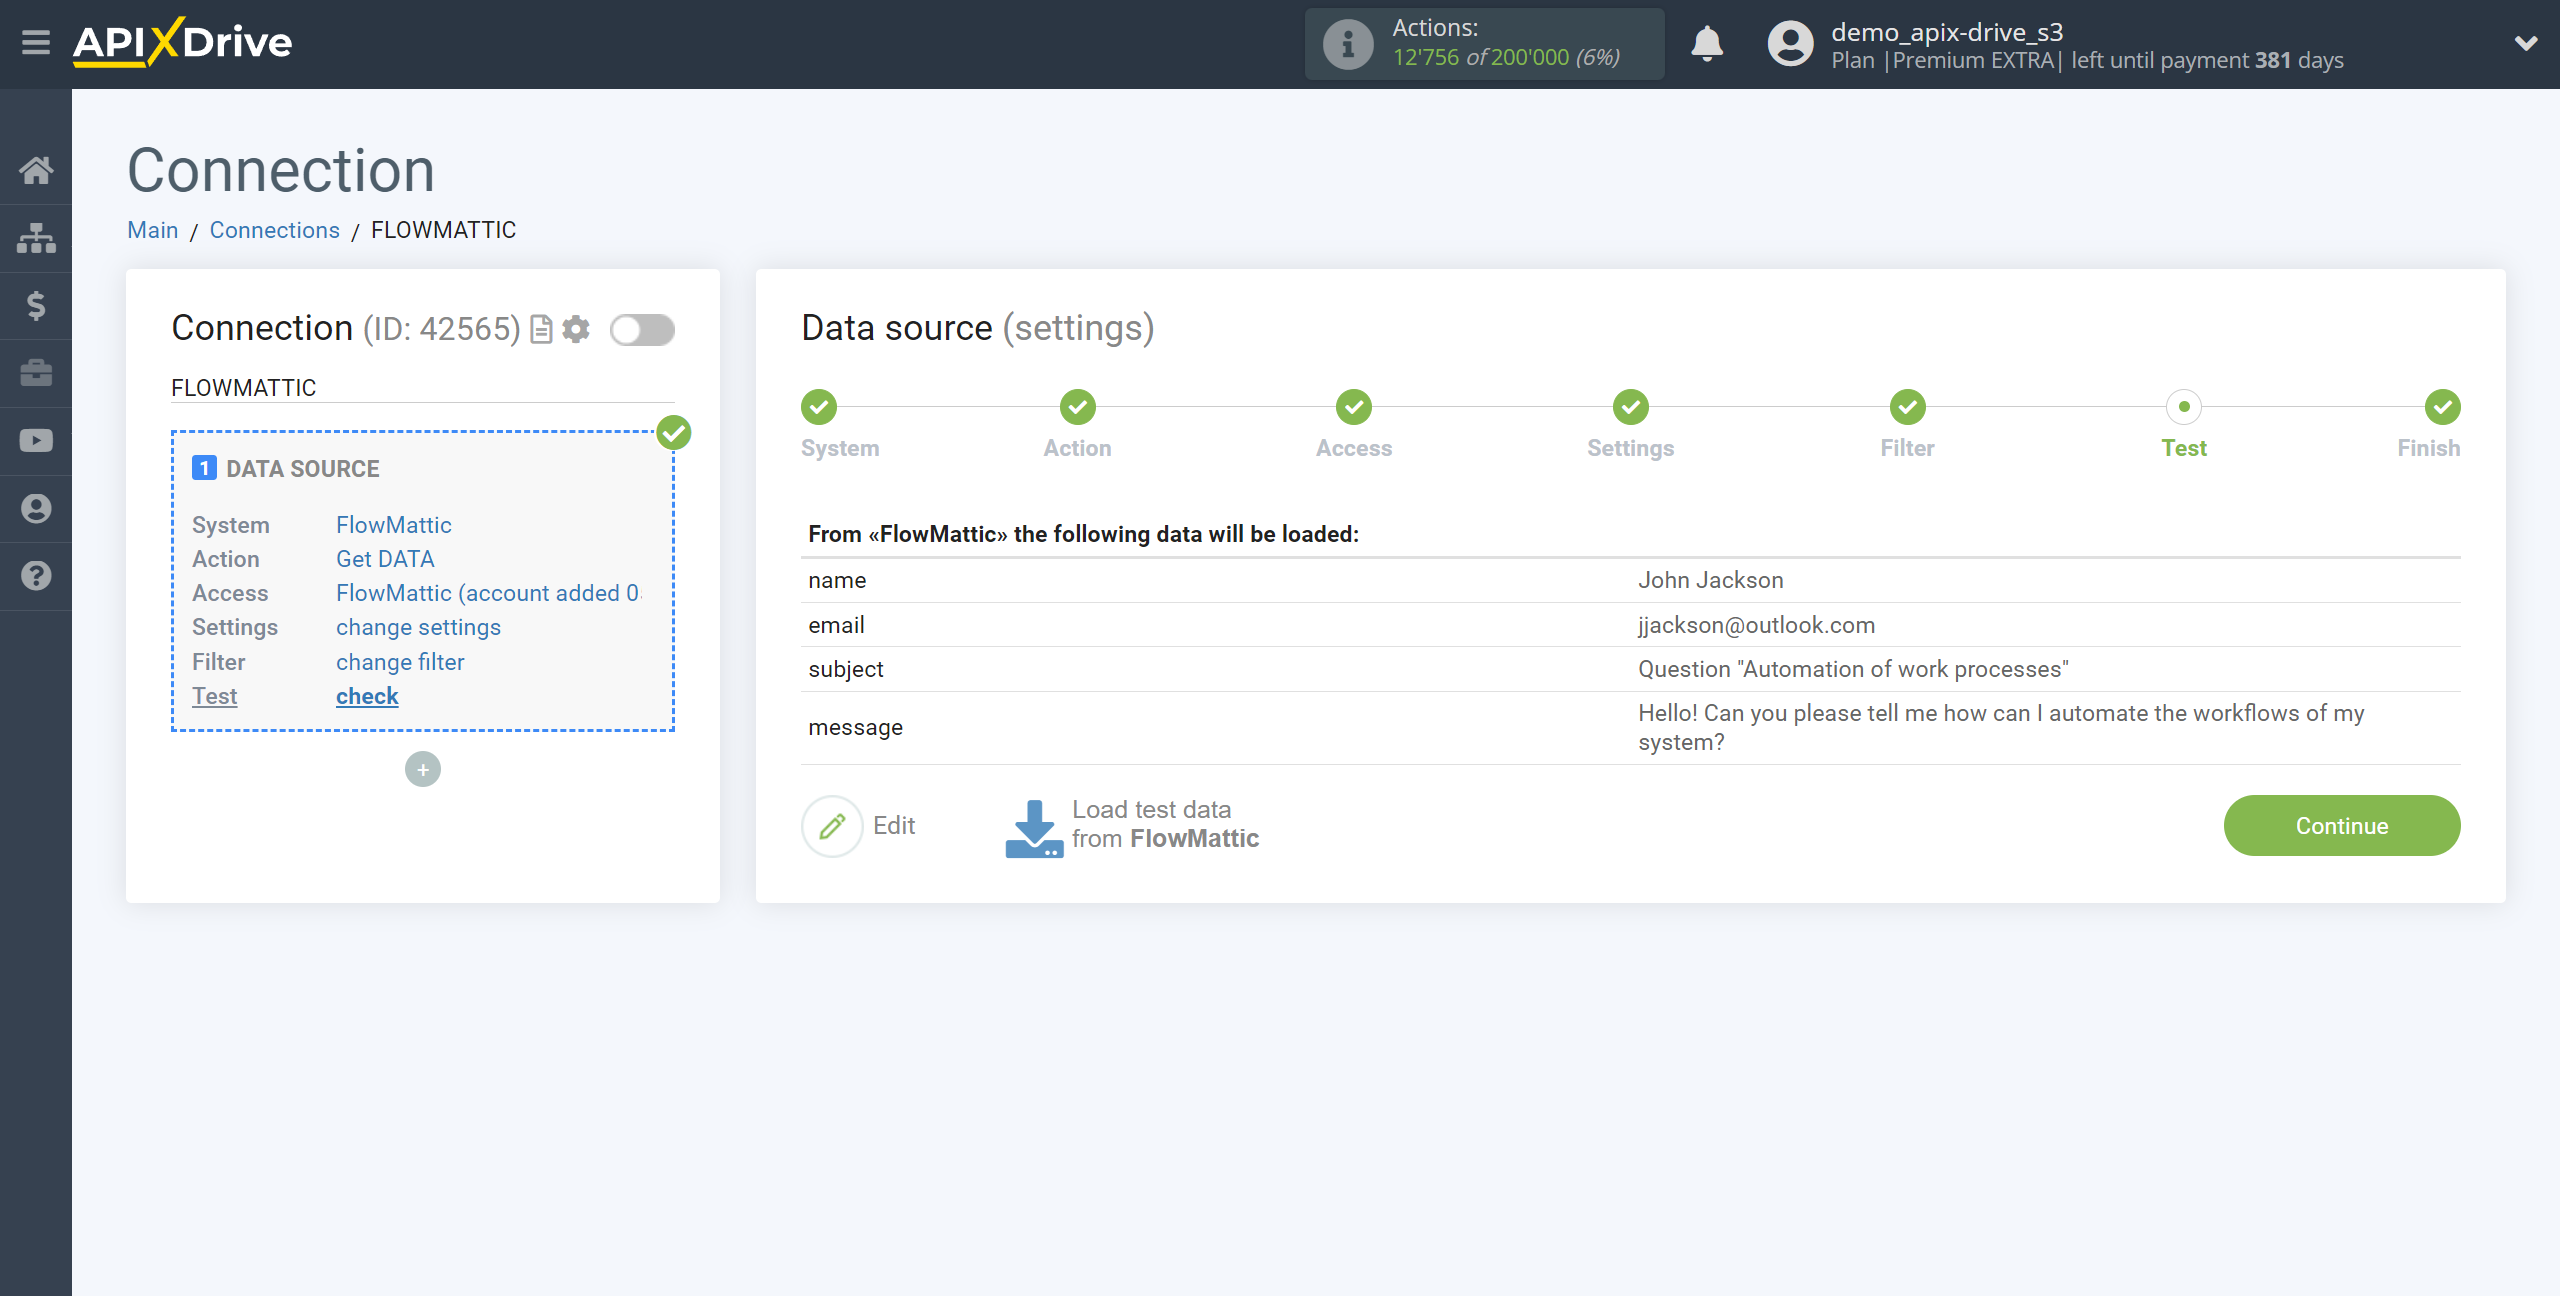Click the ApiX-Drive logo

pos(183,43)
